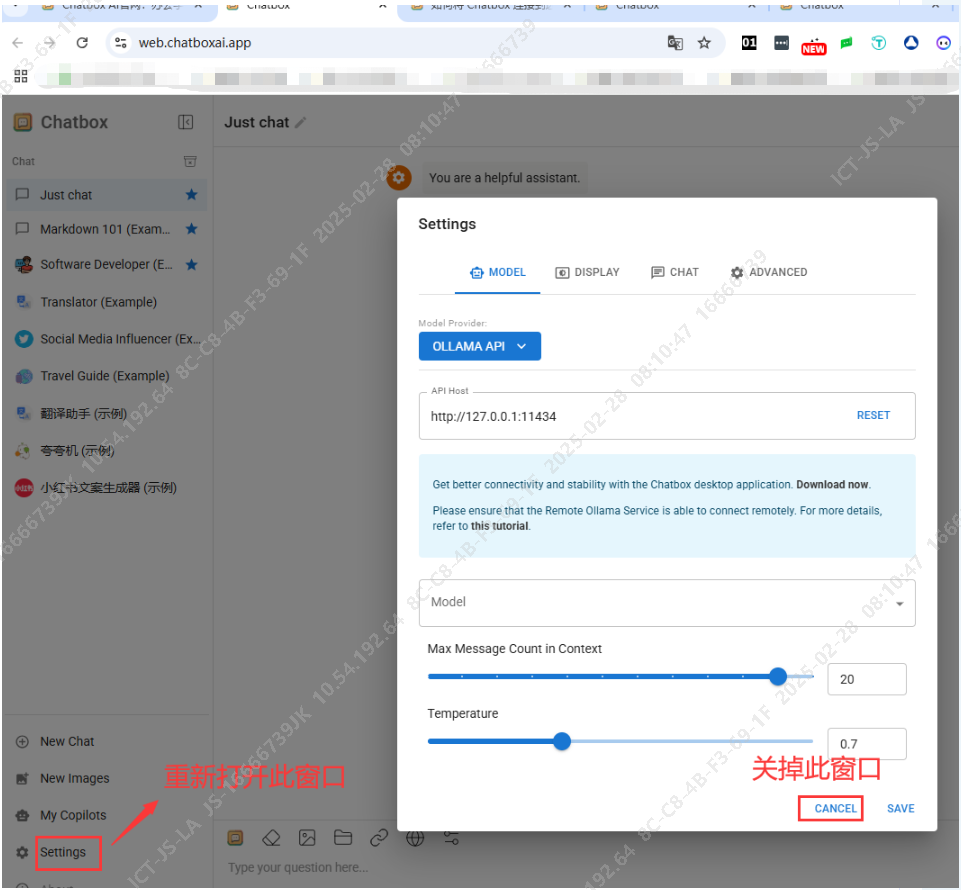
Task: Click the Max Message Count slider handle
Action: coord(778,676)
